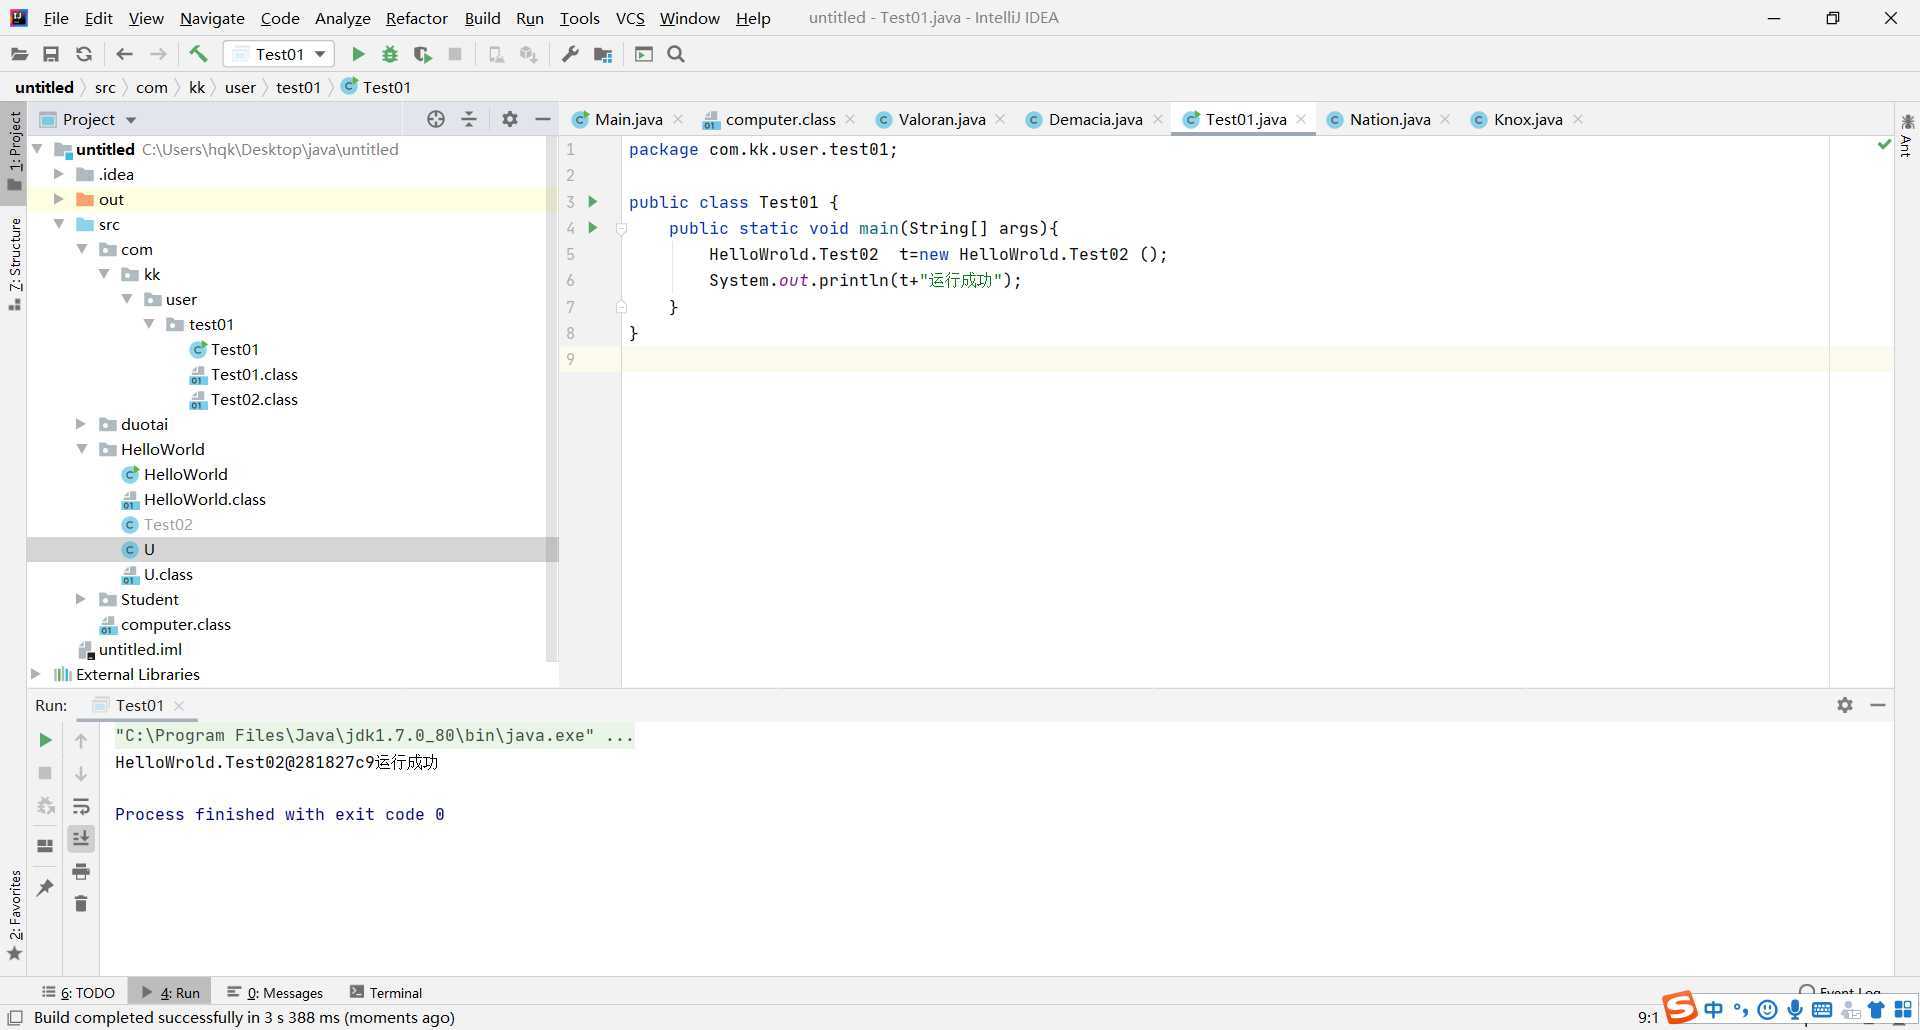1920x1030 pixels.
Task: Close the Valoran.java tab
Action: [x=1000, y=119]
